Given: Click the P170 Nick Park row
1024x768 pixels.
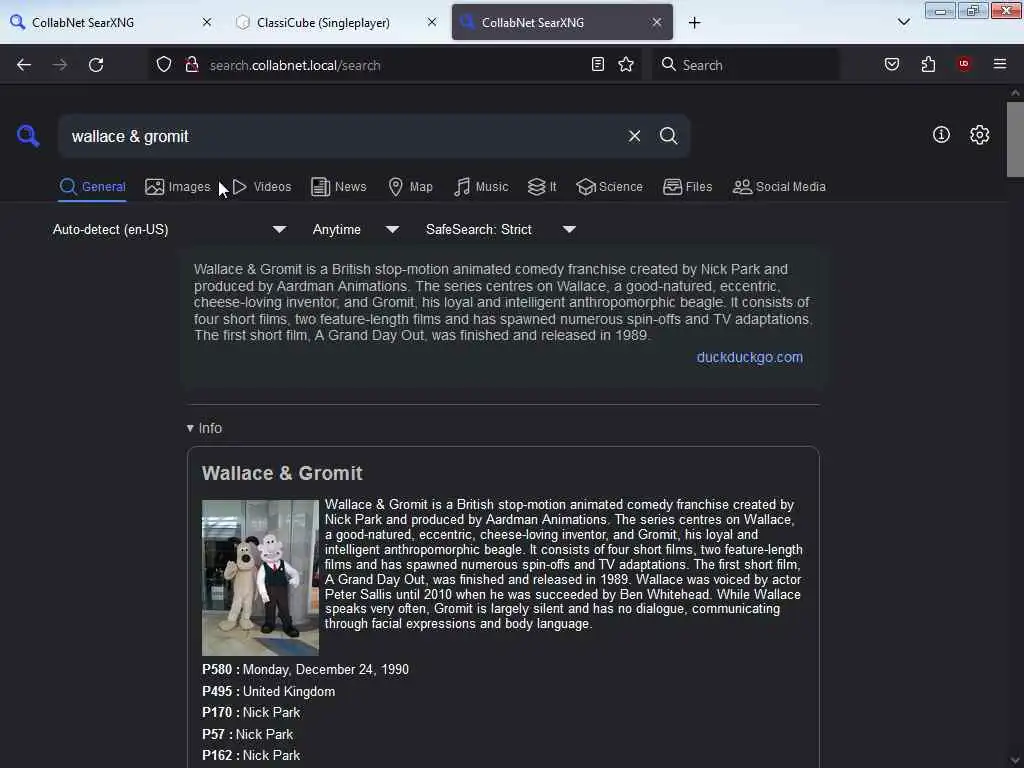Looking at the screenshot, I should pos(251,712).
